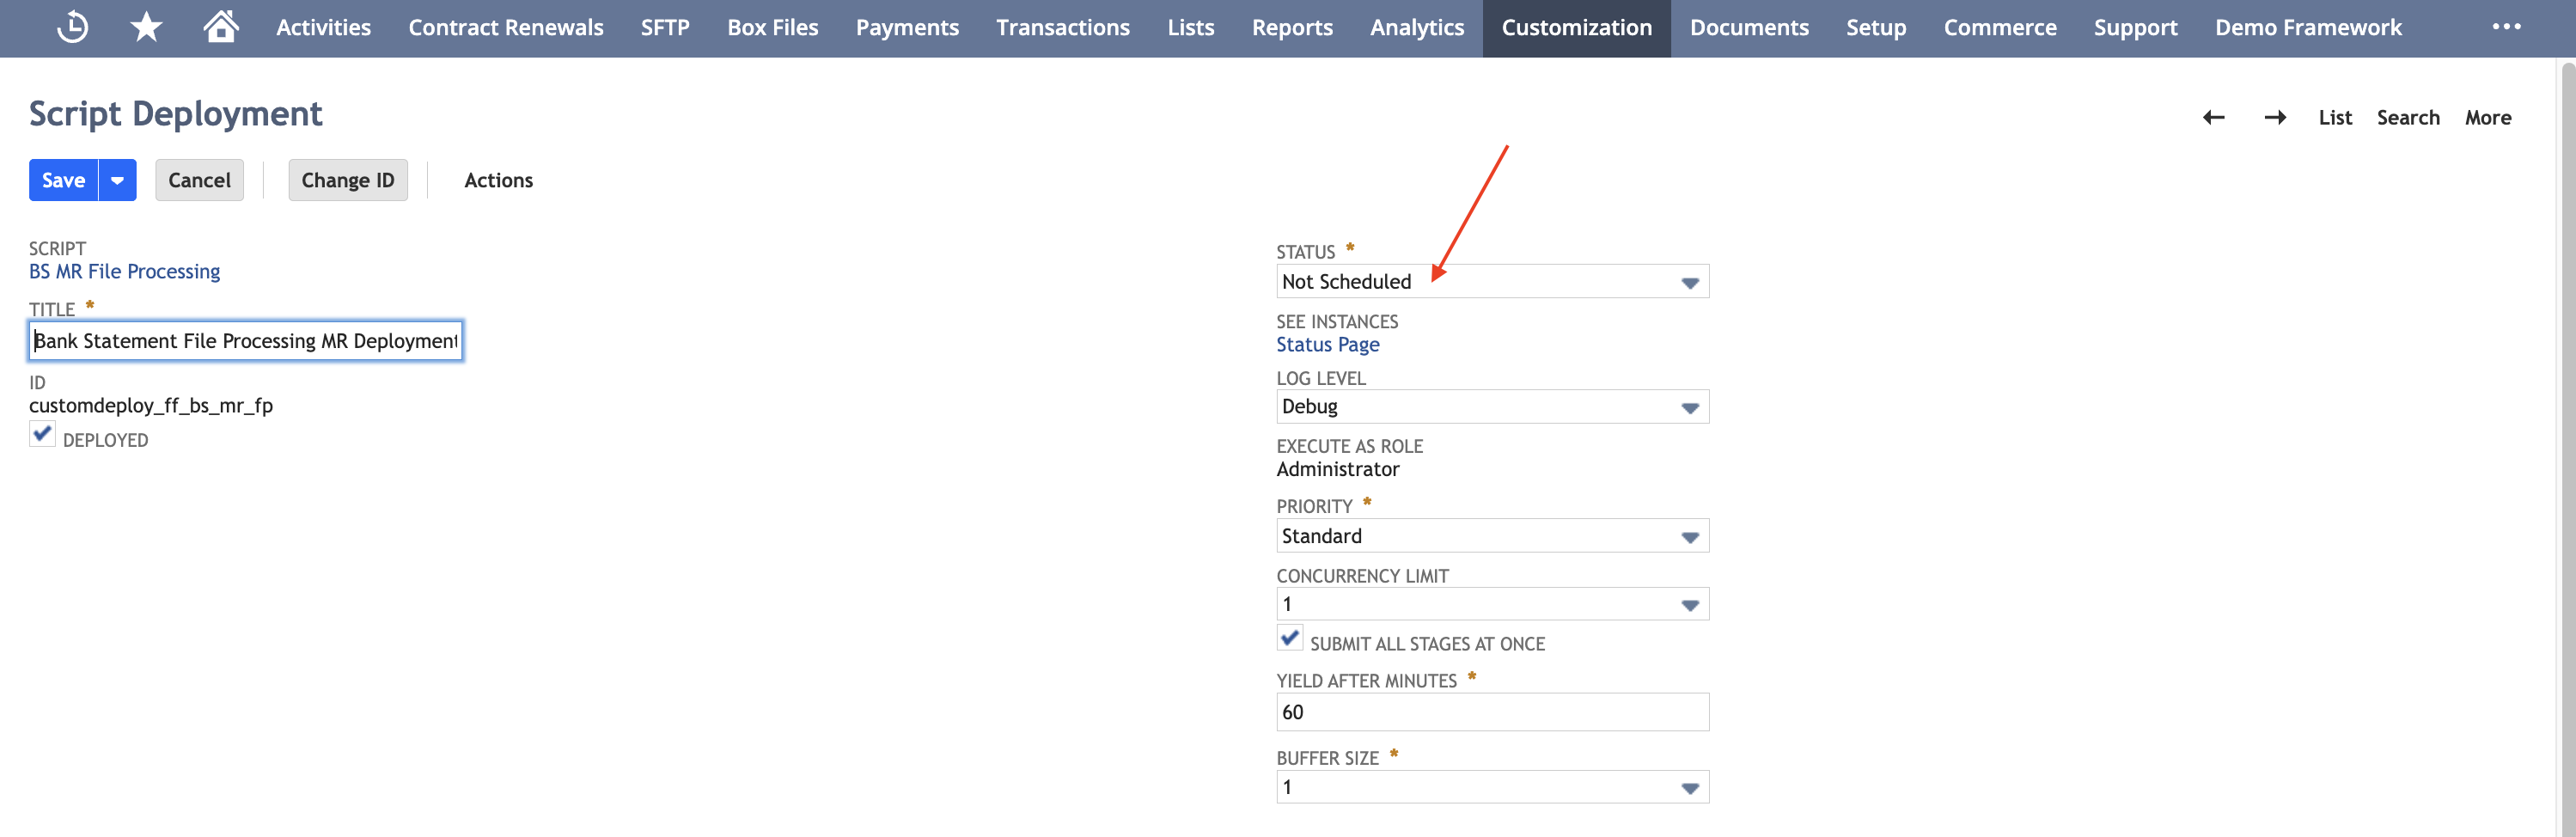Open the more navigation ellipsis icon
This screenshot has height=837, width=2576.
point(2506,27)
